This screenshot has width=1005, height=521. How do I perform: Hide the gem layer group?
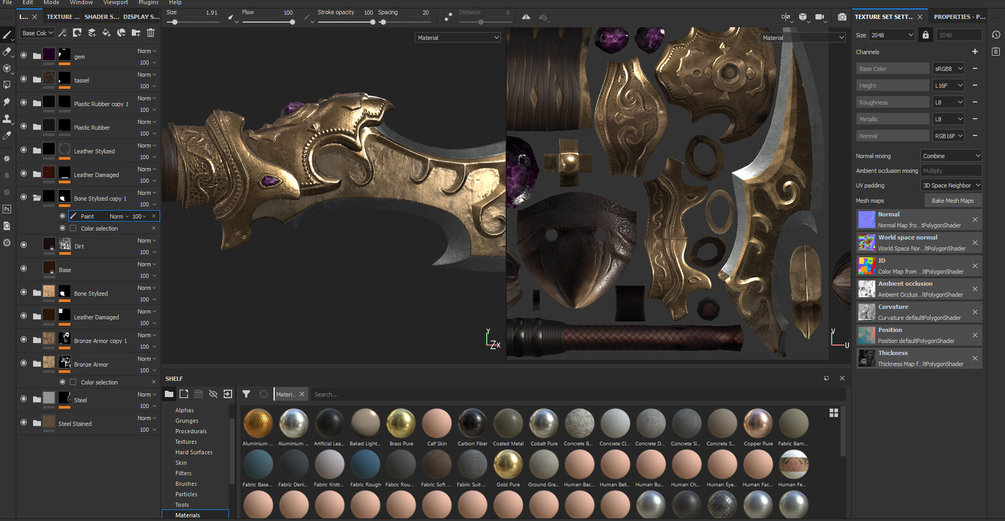tap(24, 56)
